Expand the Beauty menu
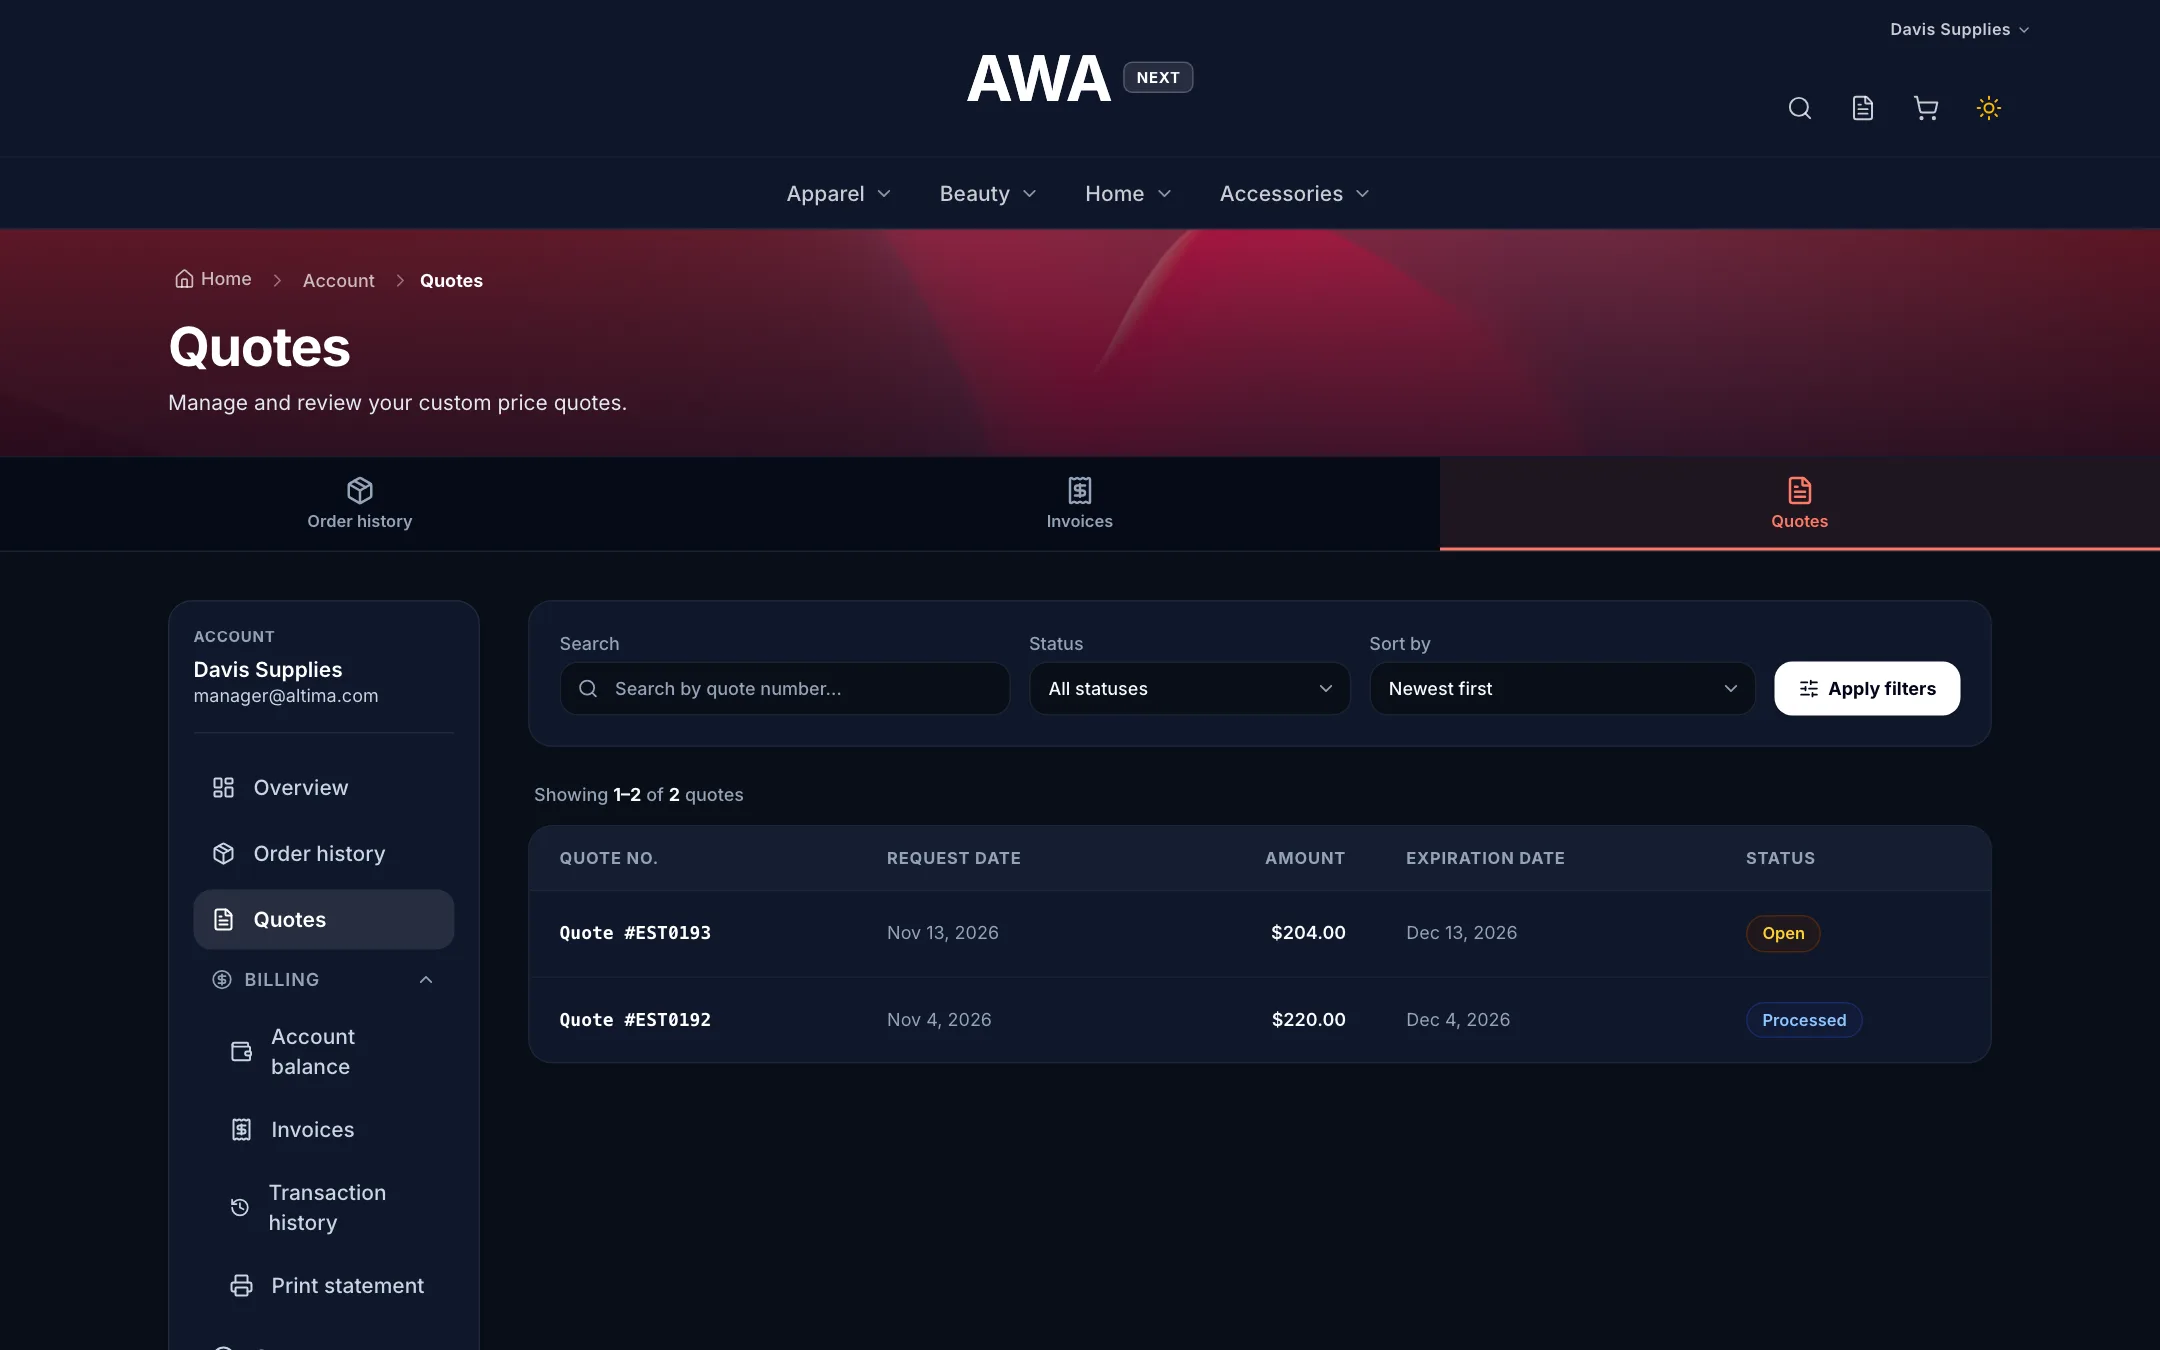The height and width of the screenshot is (1350, 2160). [987, 194]
